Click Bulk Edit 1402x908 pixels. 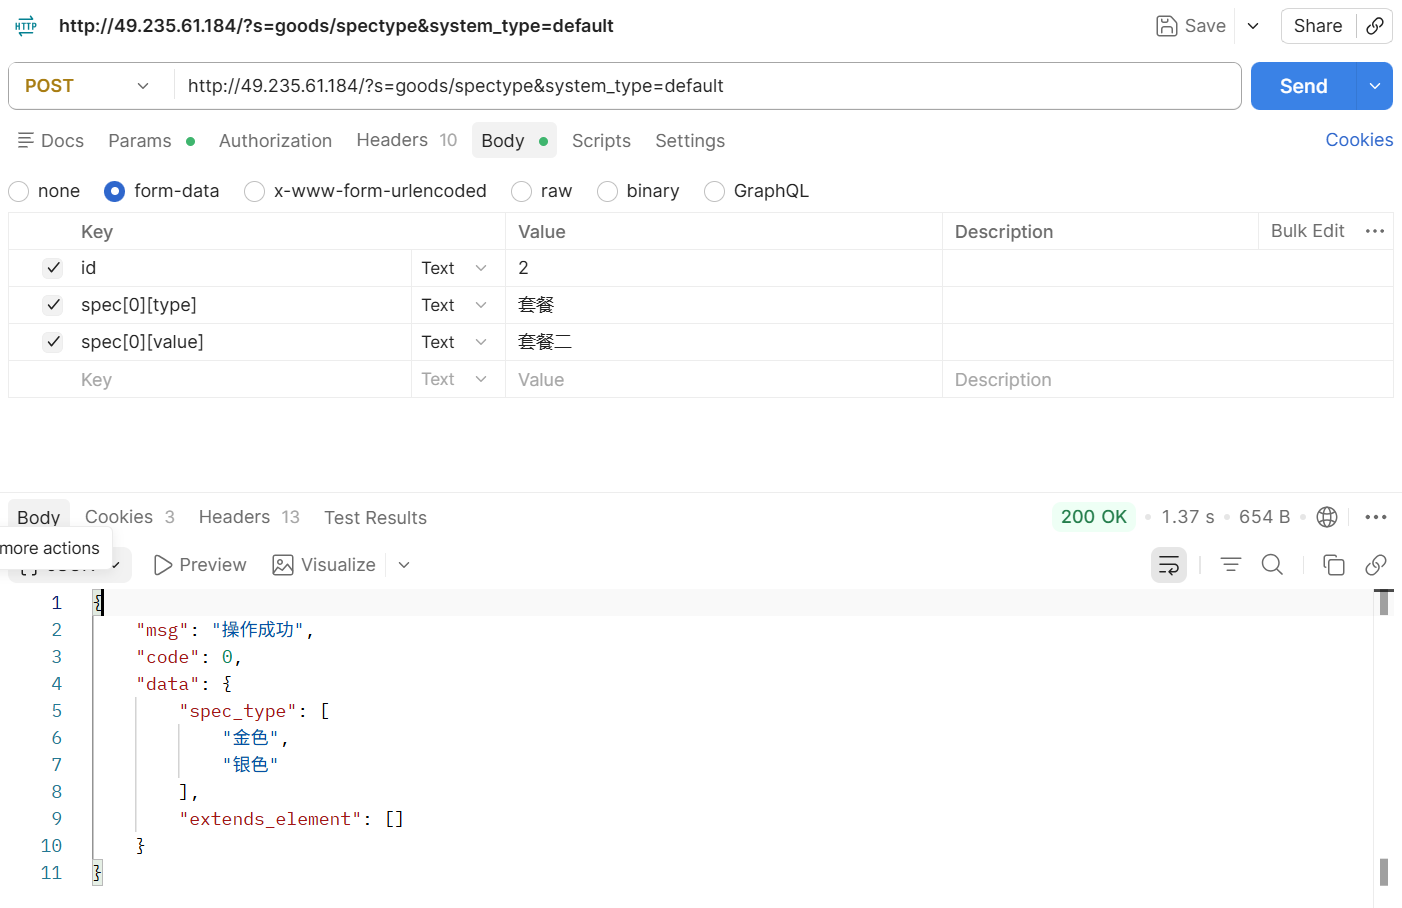[x=1307, y=231]
